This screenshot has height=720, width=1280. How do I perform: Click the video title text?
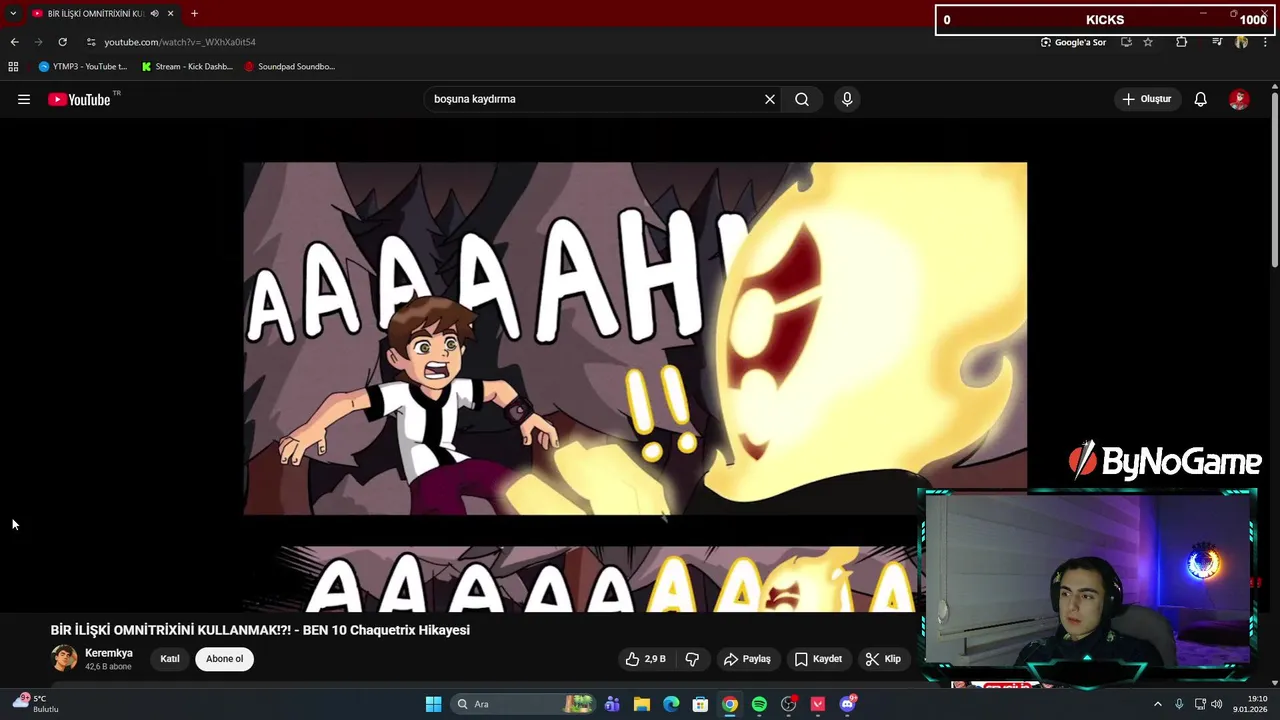pyautogui.click(x=260, y=630)
